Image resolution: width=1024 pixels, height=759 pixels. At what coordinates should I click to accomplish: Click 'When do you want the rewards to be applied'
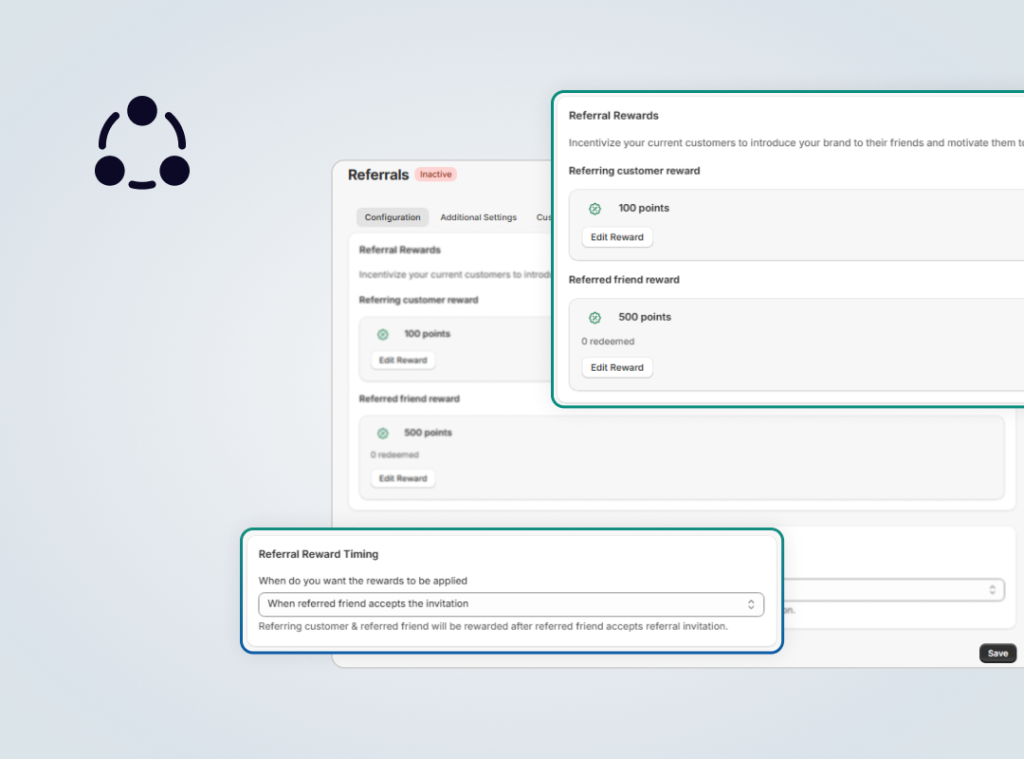point(363,581)
